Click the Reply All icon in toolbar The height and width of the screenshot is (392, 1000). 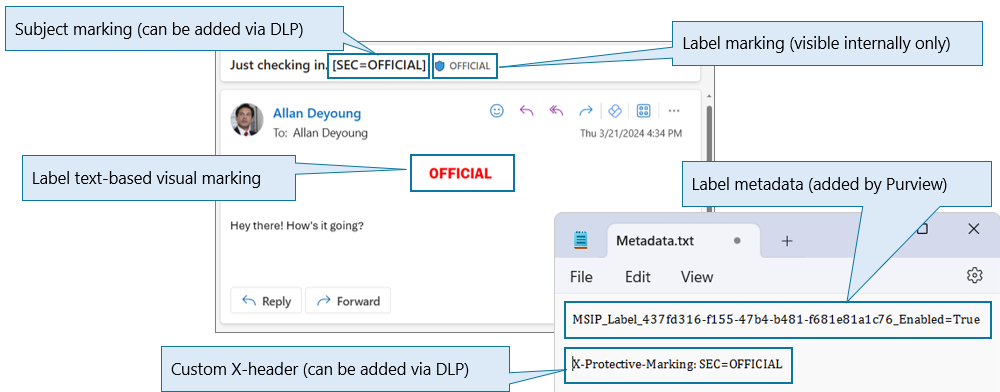(x=556, y=111)
